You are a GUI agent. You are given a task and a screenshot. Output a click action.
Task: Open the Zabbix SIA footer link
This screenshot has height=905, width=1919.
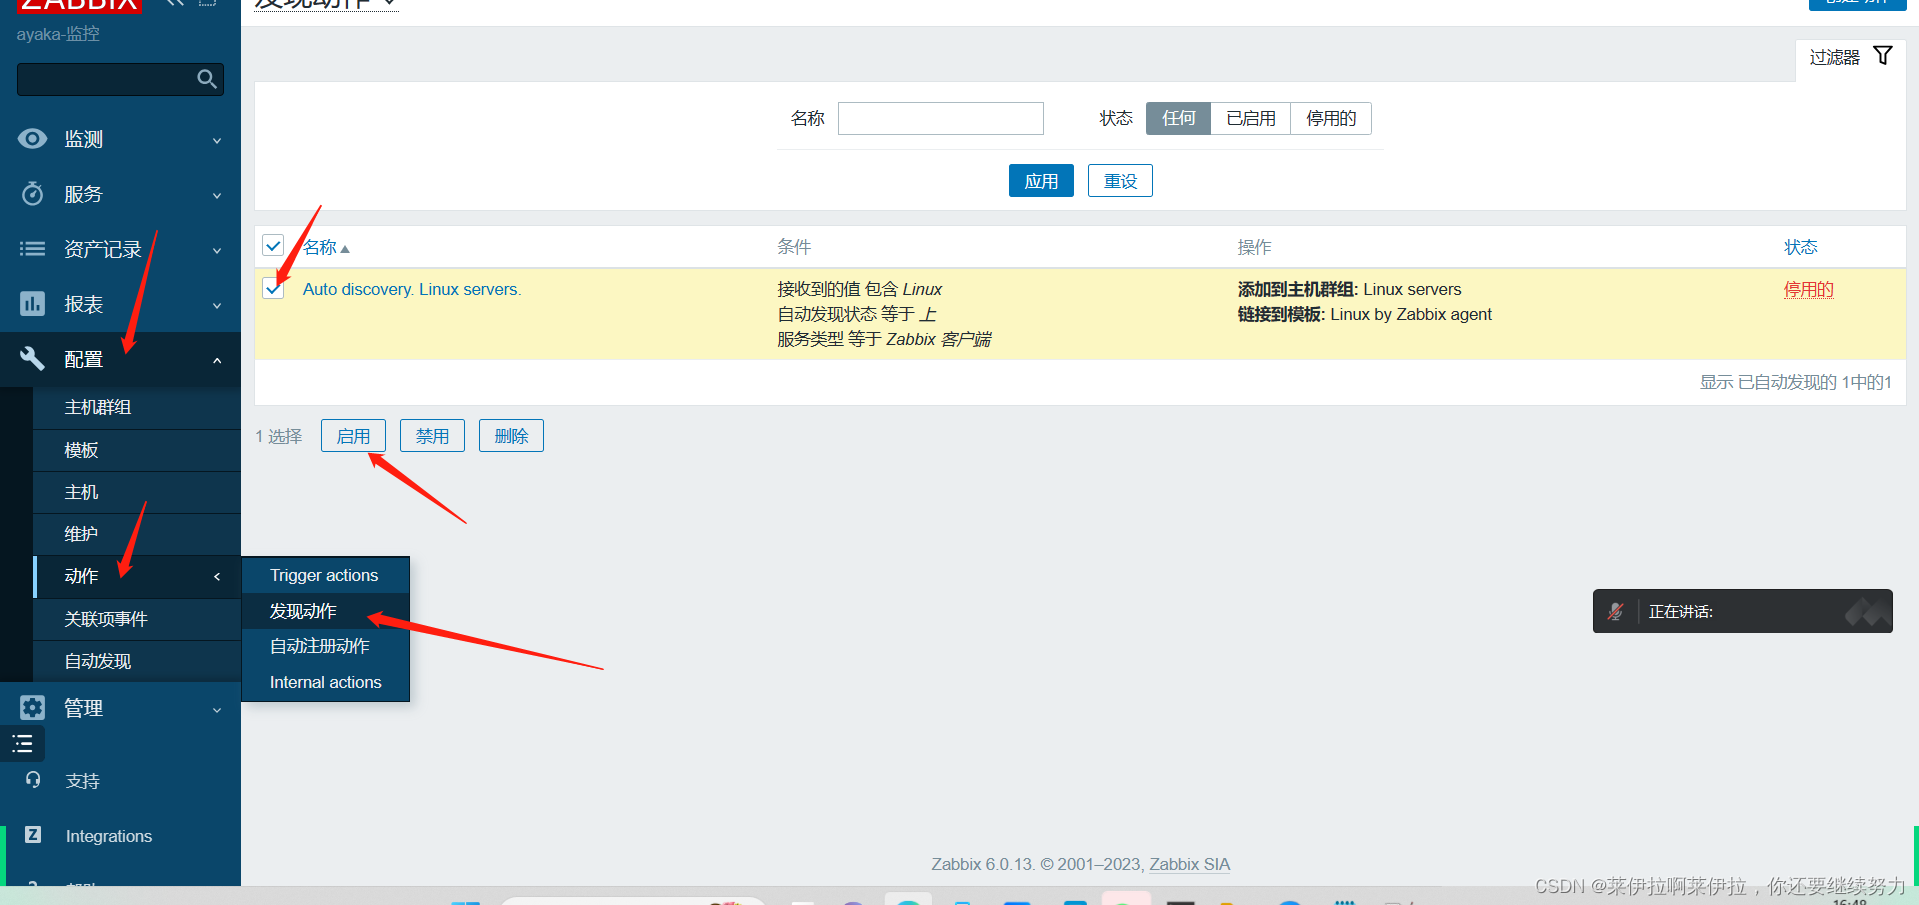click(x=1189, y=864)
